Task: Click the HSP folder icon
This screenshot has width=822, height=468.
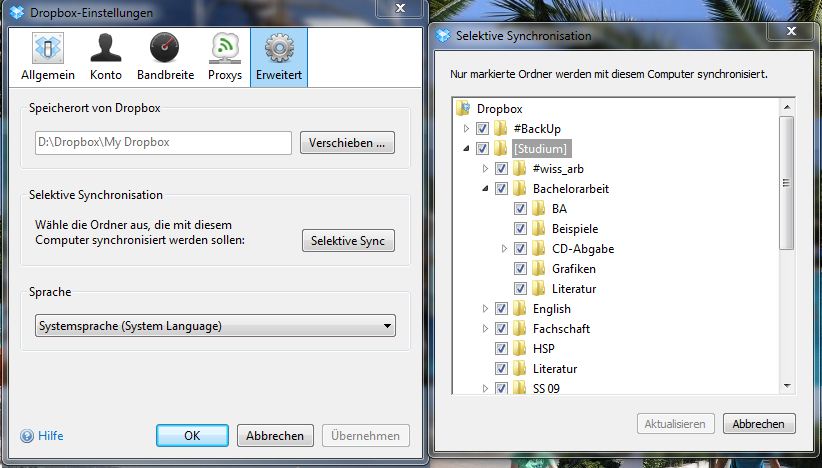Action: point(520,349)
